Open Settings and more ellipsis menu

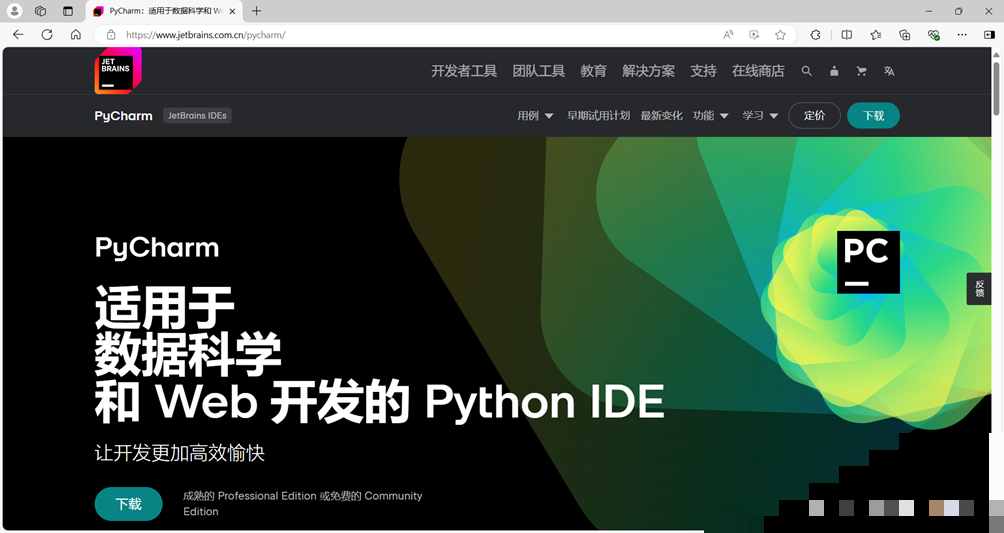pos(962,35)
